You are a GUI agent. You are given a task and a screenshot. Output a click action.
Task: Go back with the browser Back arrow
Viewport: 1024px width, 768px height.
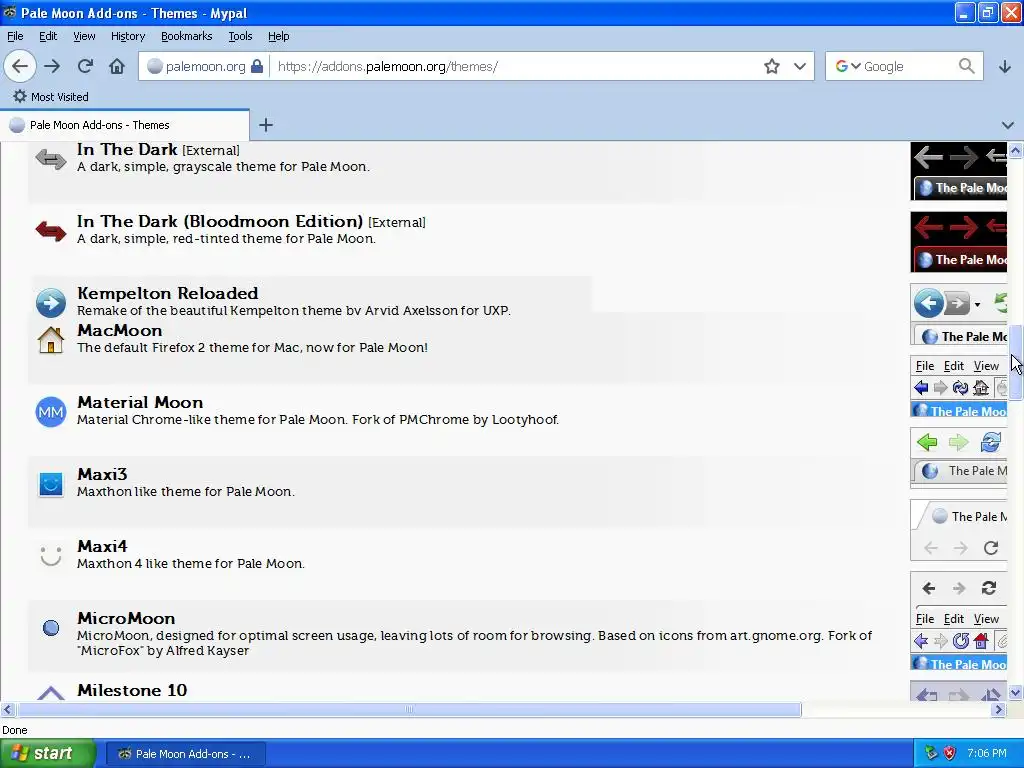[x=20, y=66]
